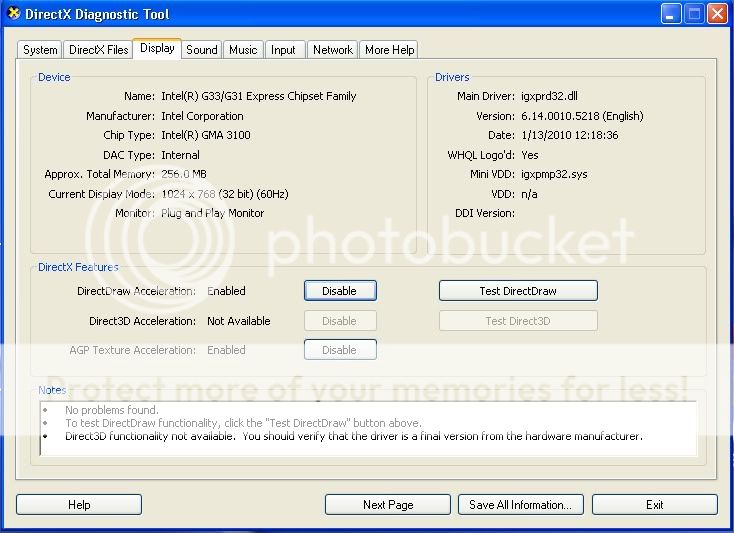Open Help from the bottom button
The width and height of the screenshot is (734, 533).
79,505
